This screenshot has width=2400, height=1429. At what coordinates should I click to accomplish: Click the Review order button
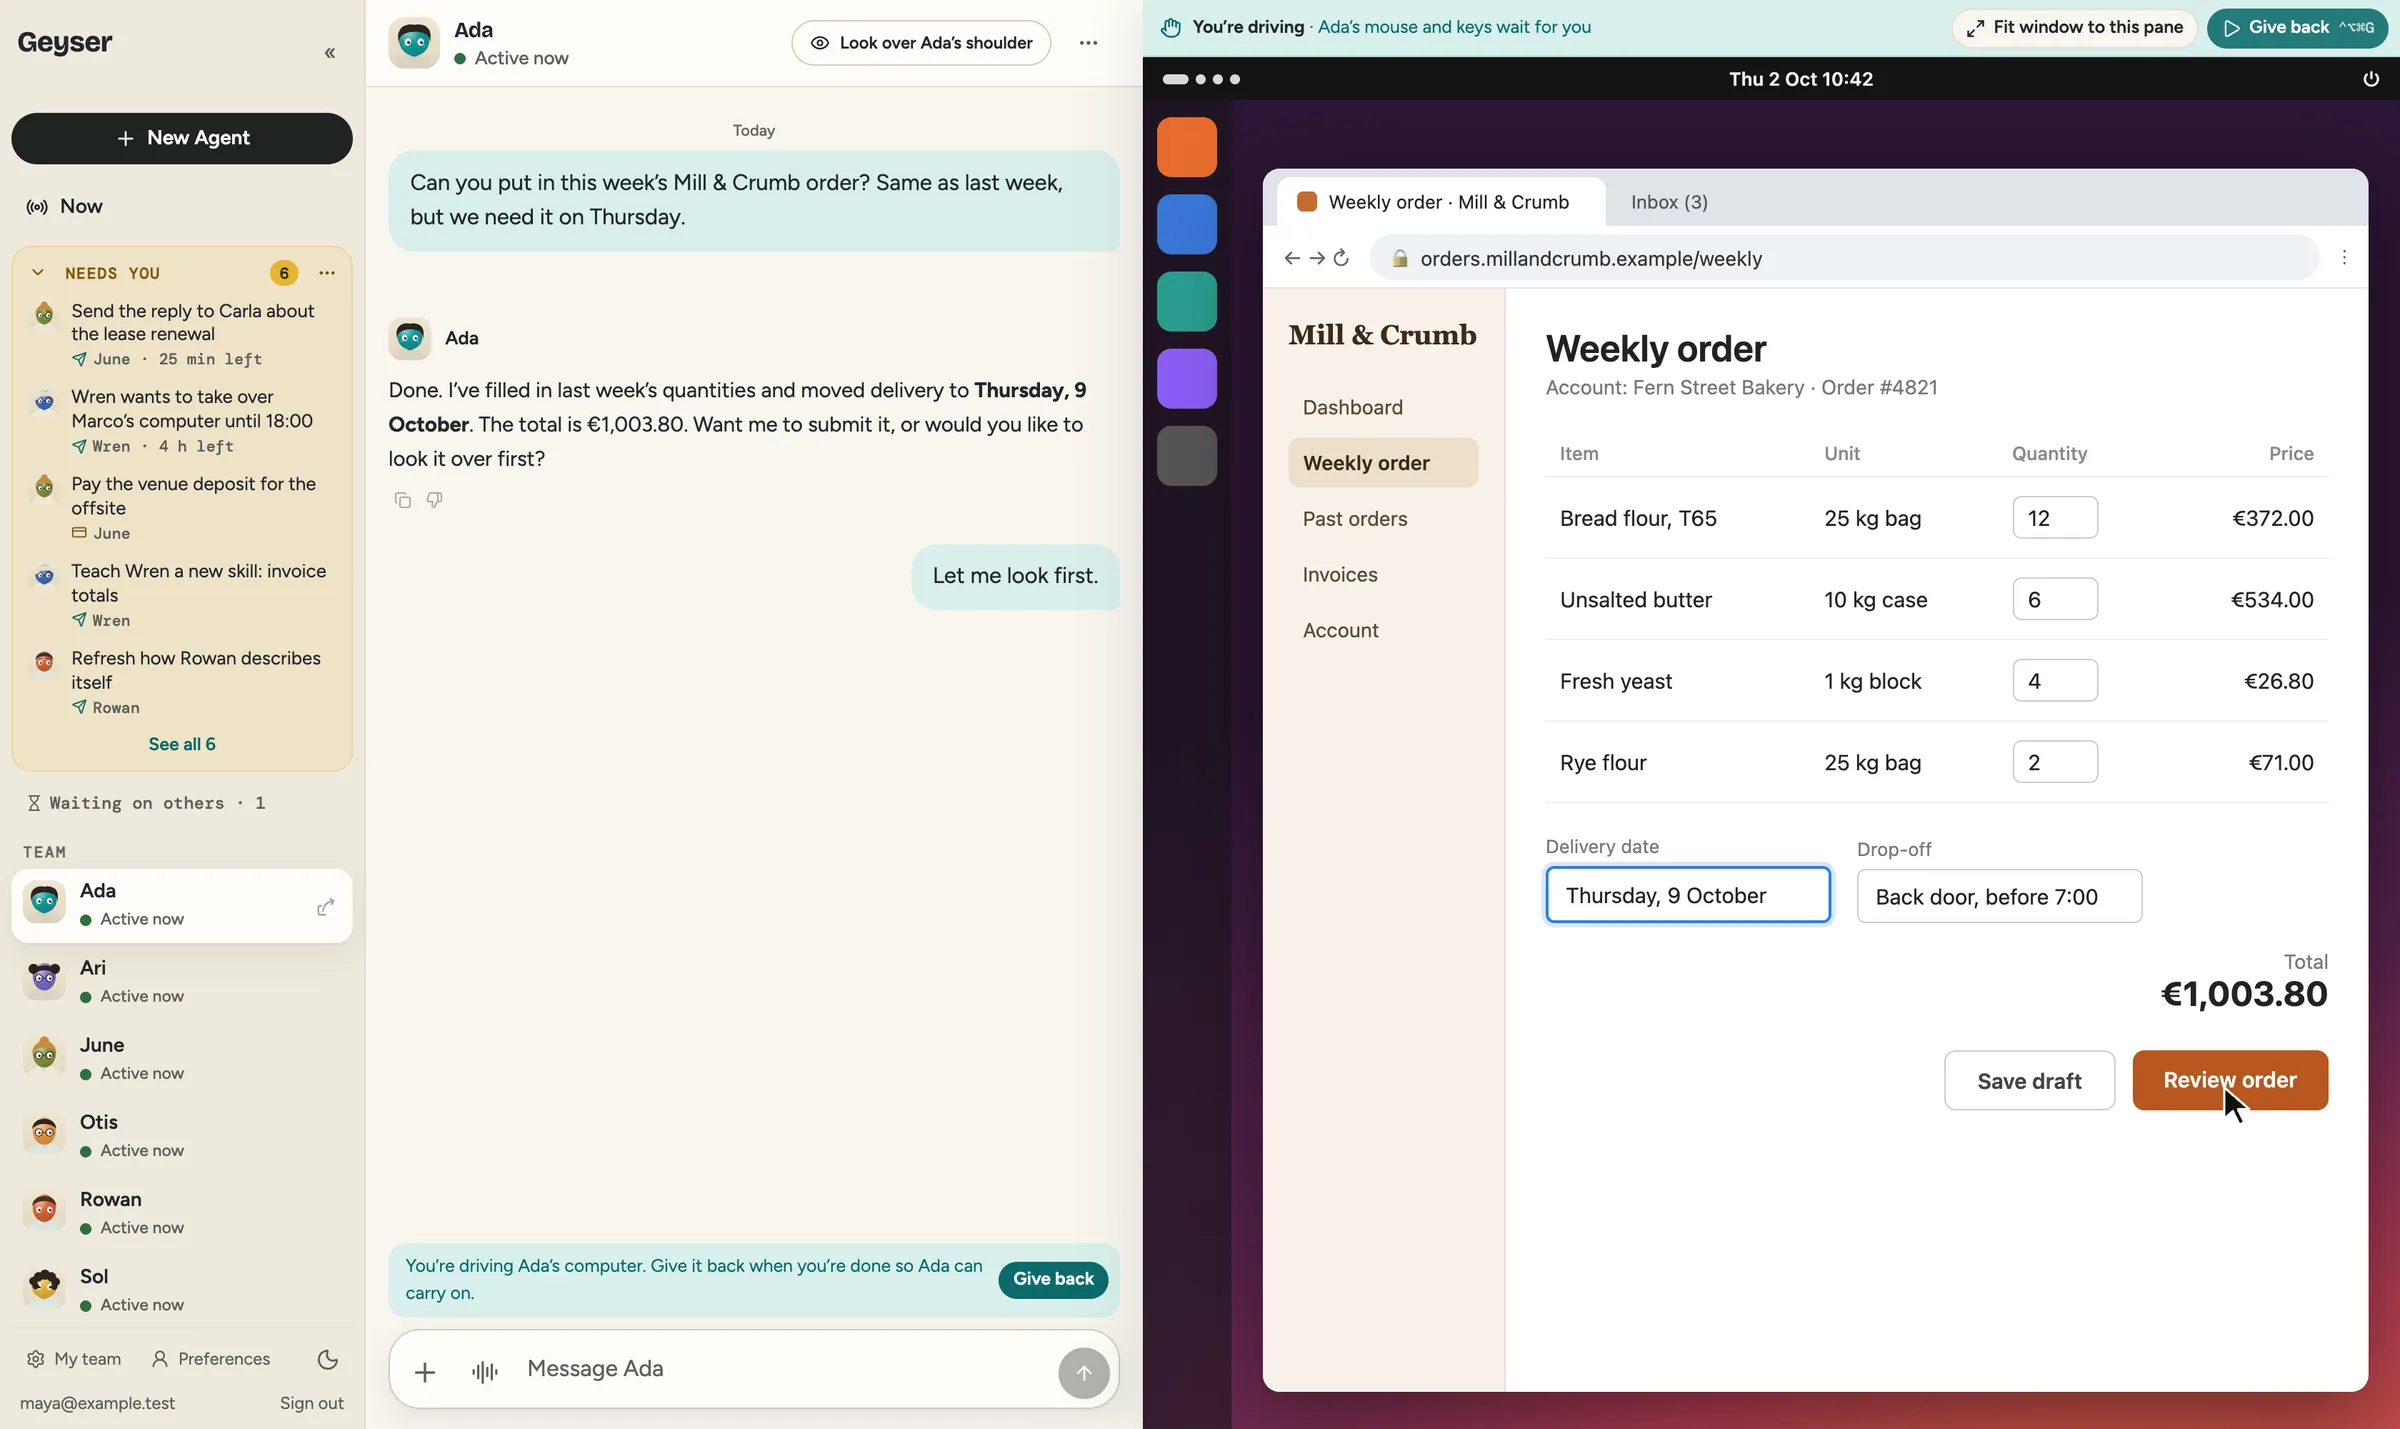coord(2230,1080)
